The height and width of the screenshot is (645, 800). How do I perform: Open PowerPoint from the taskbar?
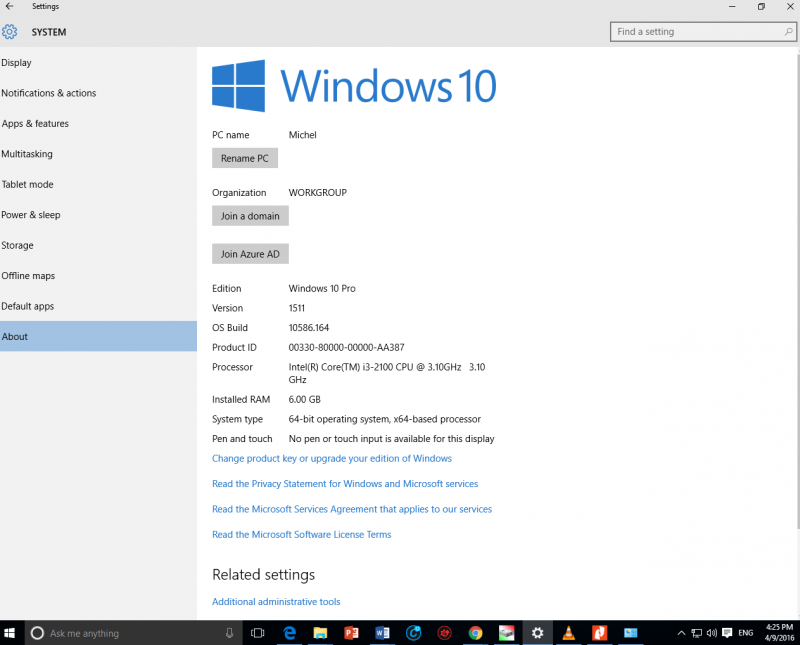pyautogui.click(x=351, y=633)
